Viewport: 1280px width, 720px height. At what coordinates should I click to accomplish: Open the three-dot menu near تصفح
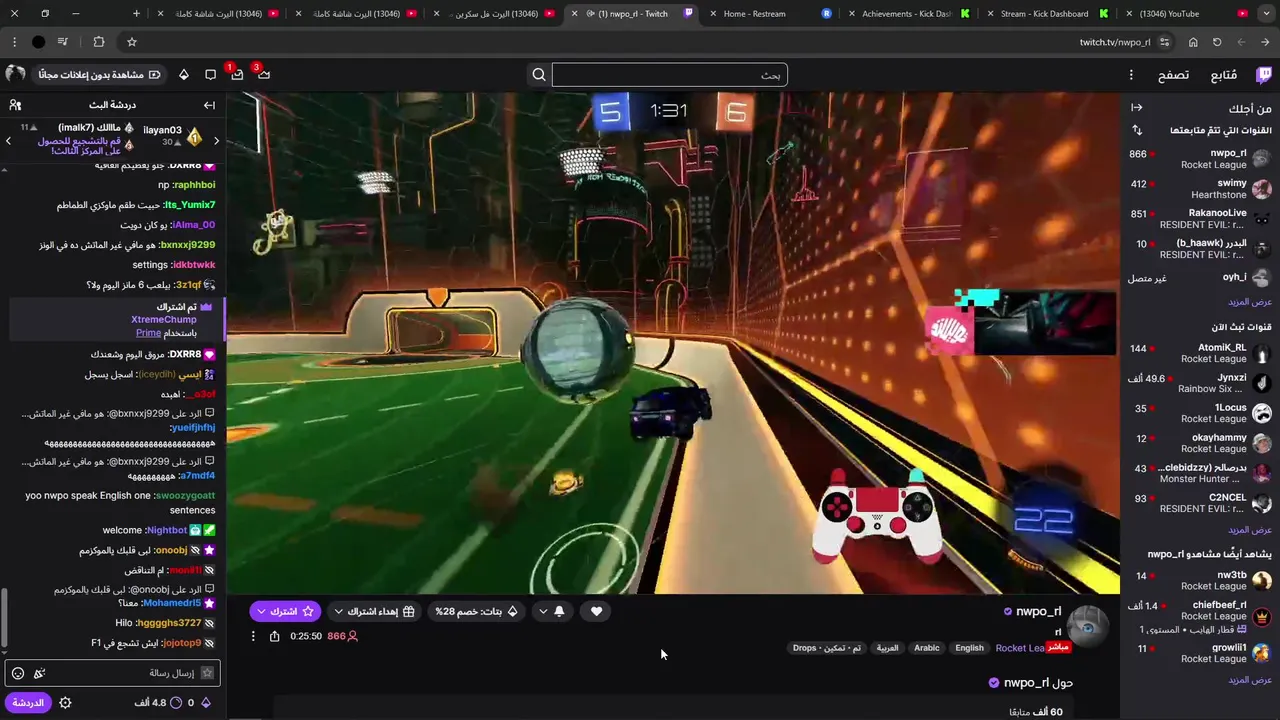pos(1131,75)
